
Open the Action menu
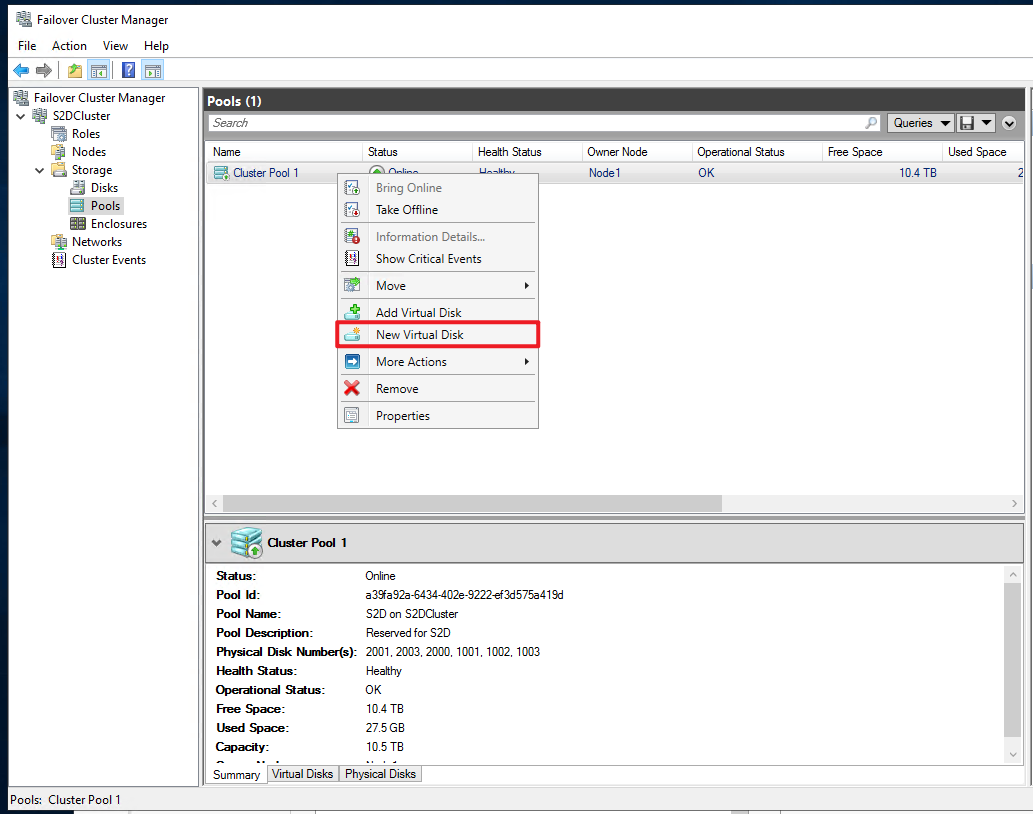pos(69,45)
